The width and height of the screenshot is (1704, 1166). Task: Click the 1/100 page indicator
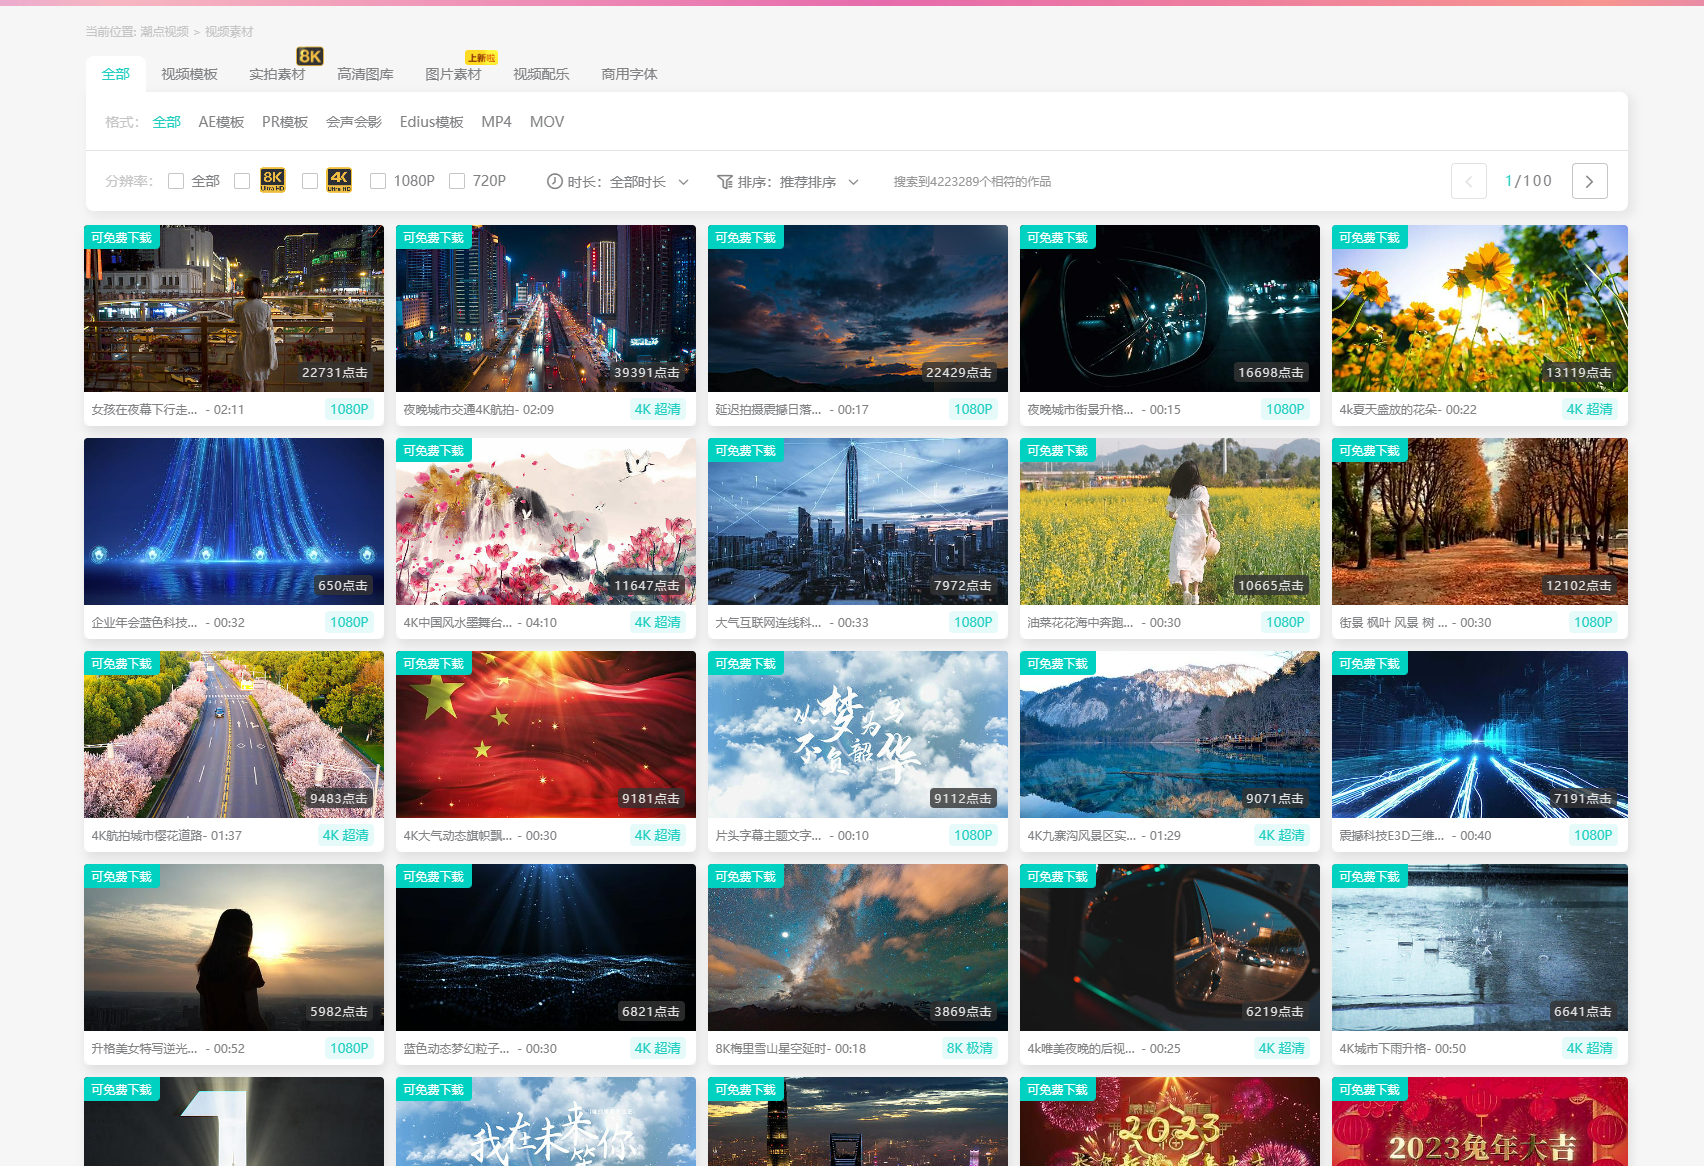click(x=1528, y=181)
